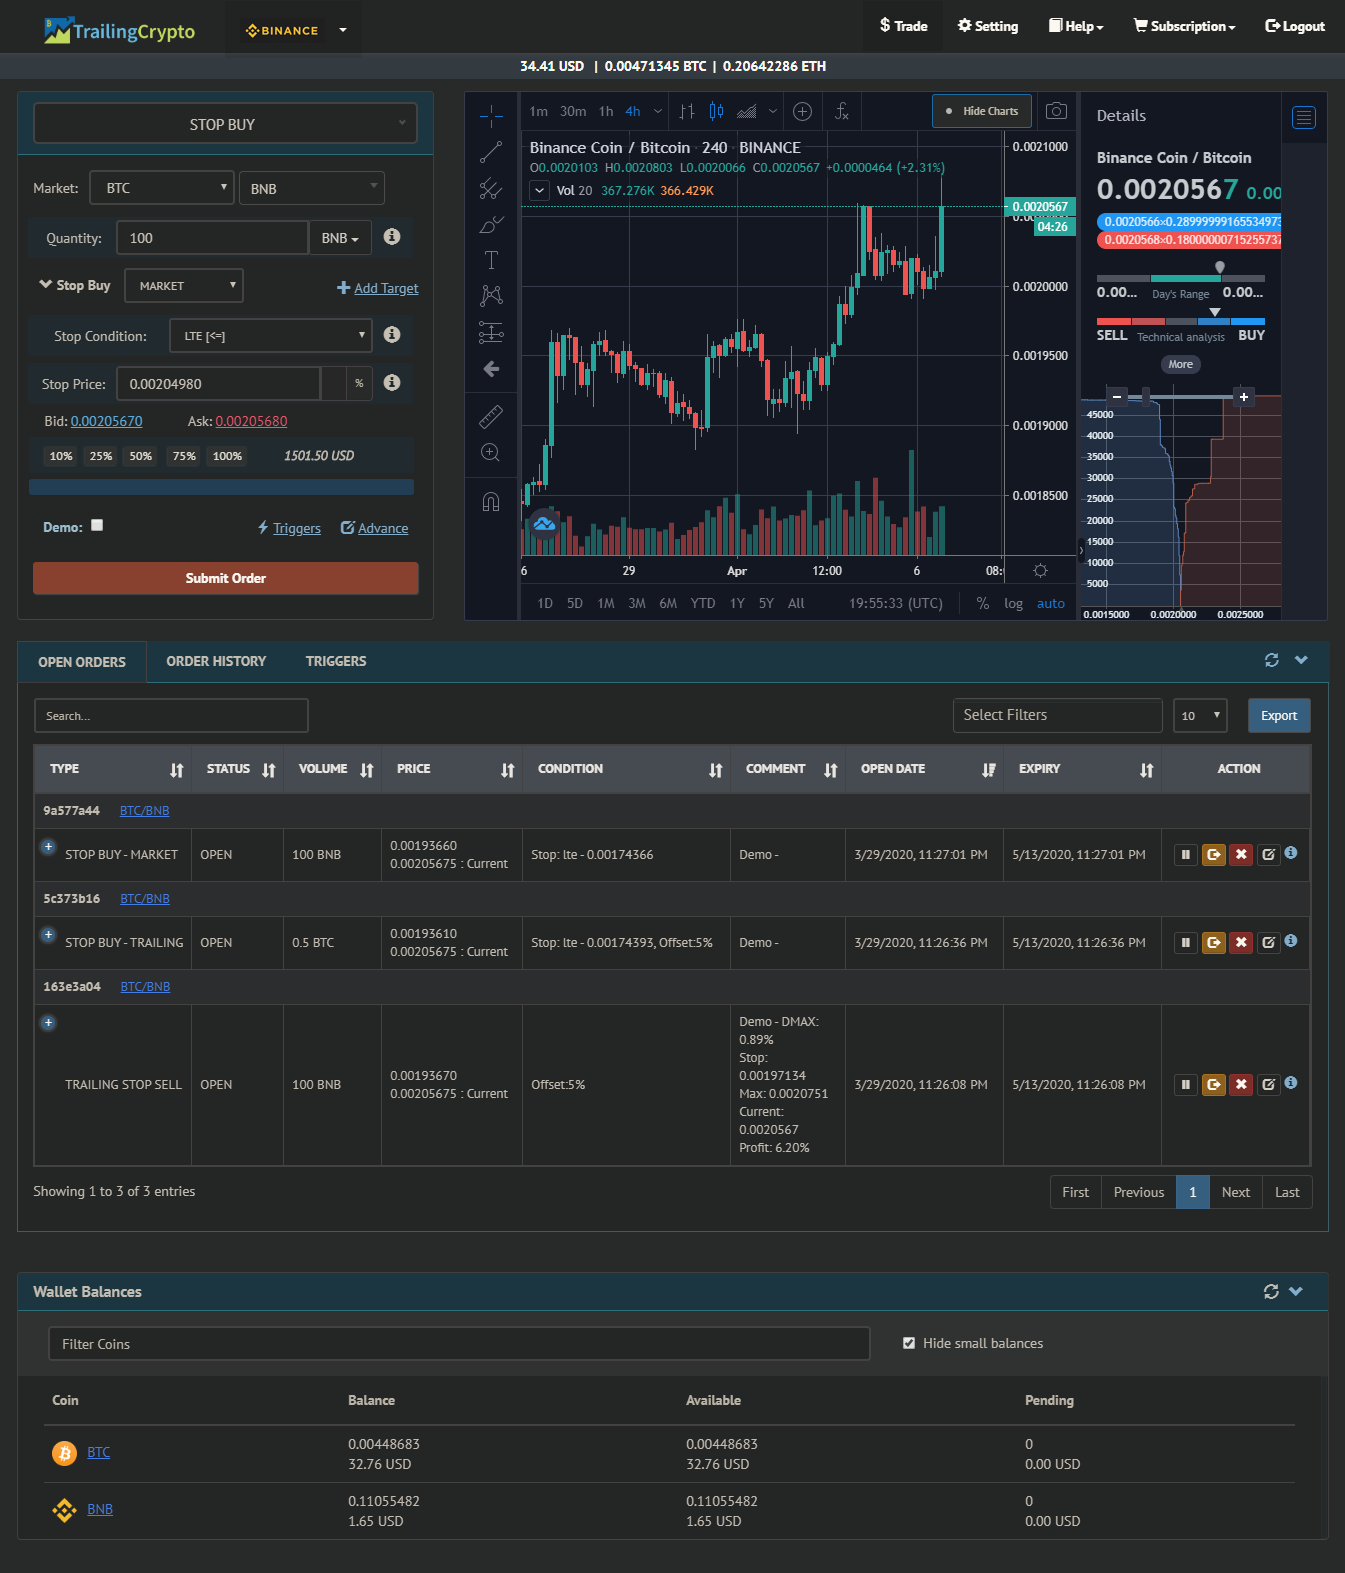Collapse the Wallet Balances panel
This screenshot has width=1345, height=1573.
[1296, 1291]
